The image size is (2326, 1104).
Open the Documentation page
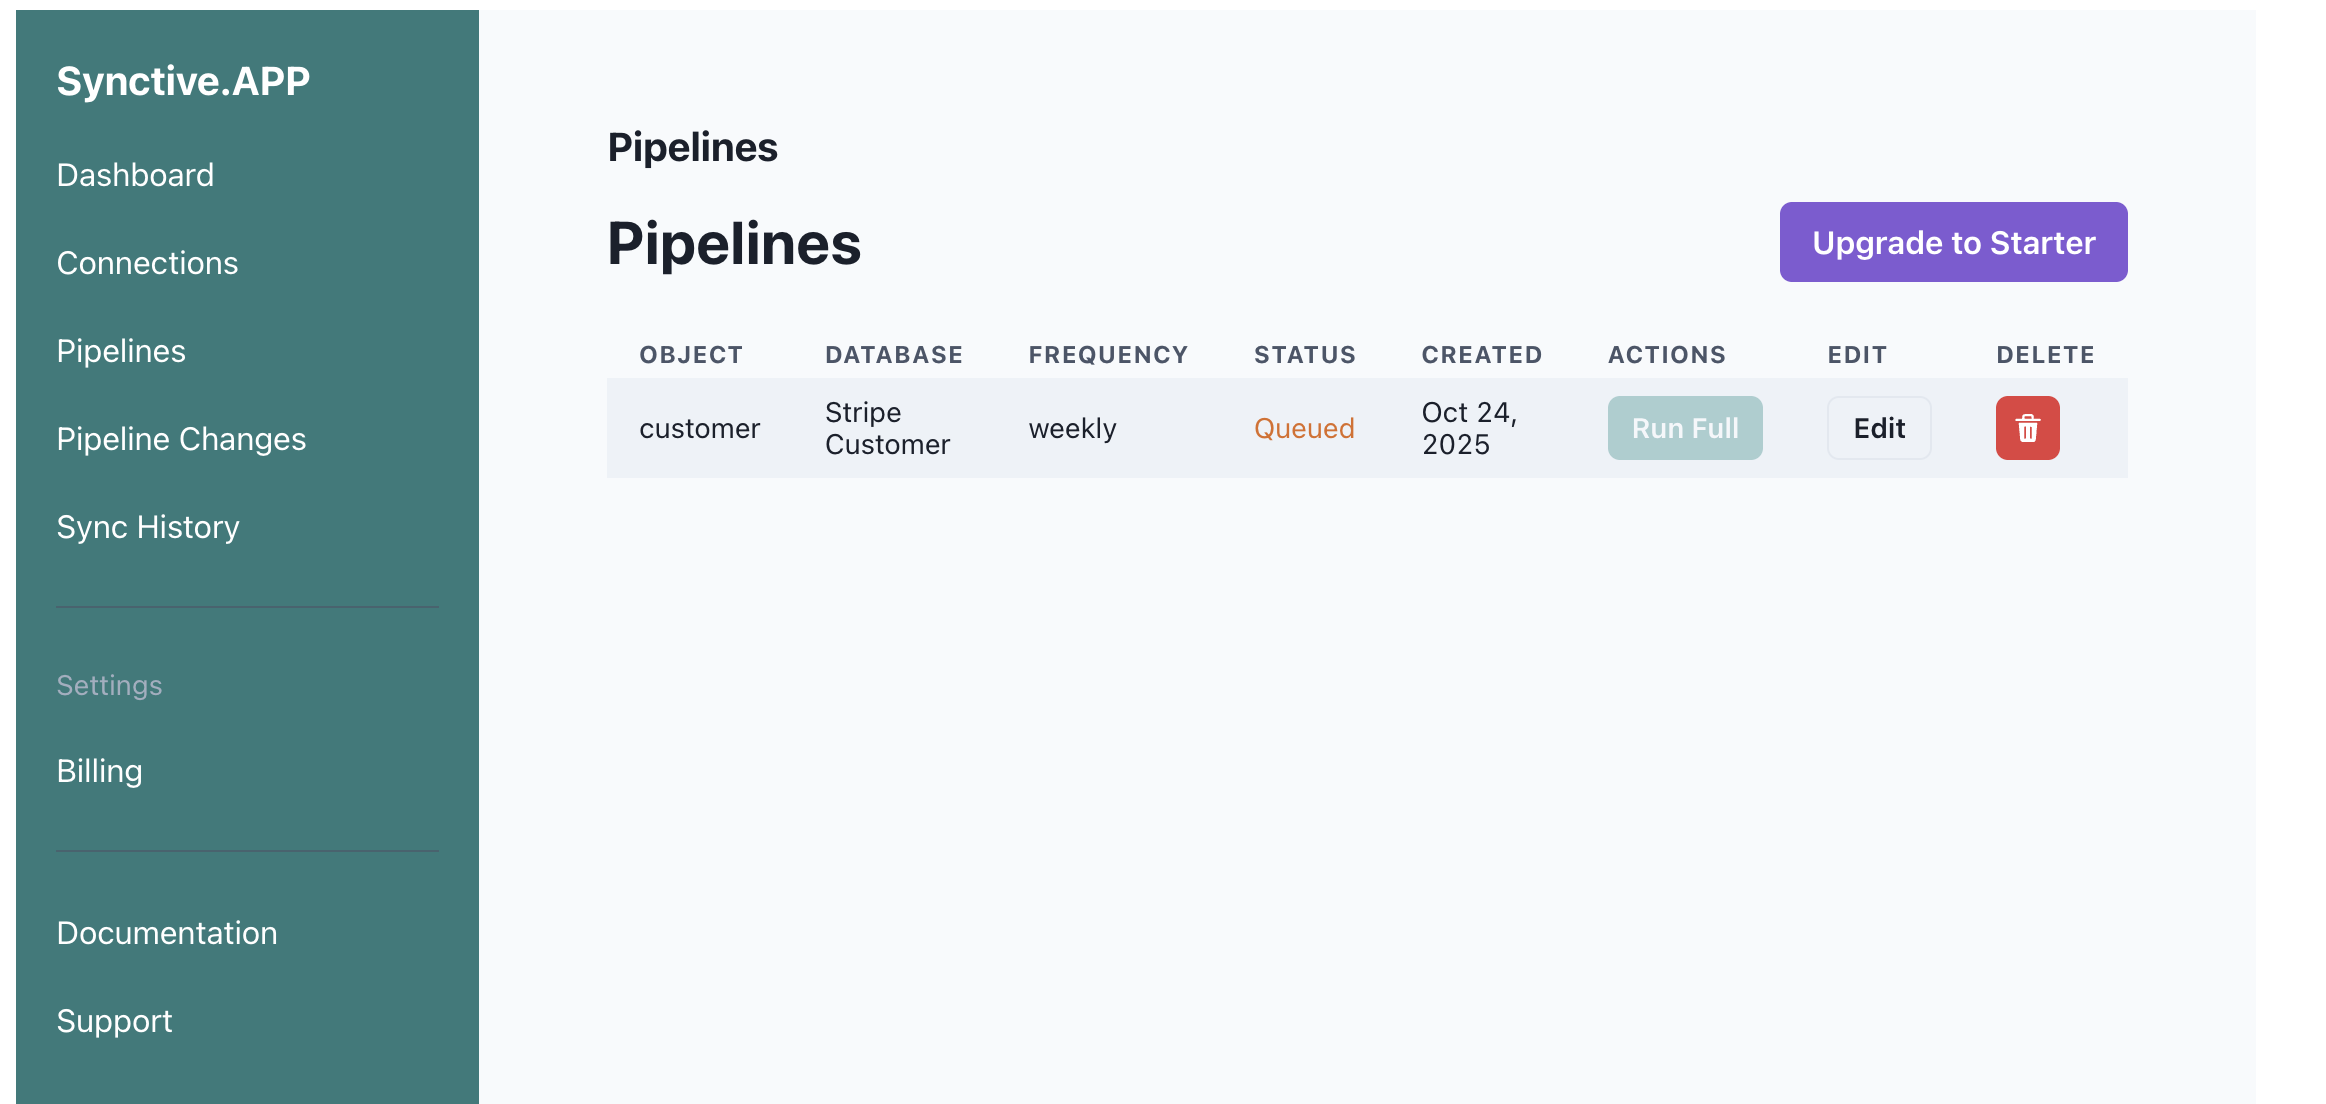tap(166, 932)
